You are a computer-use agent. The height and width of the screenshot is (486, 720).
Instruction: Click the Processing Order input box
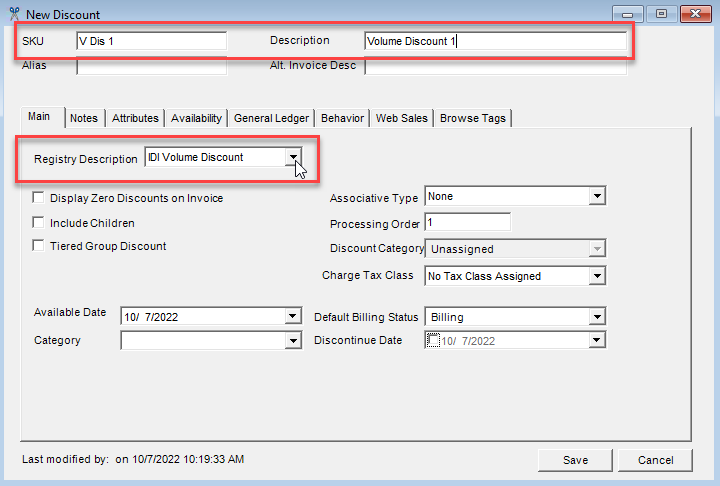[x=468, y=223]
